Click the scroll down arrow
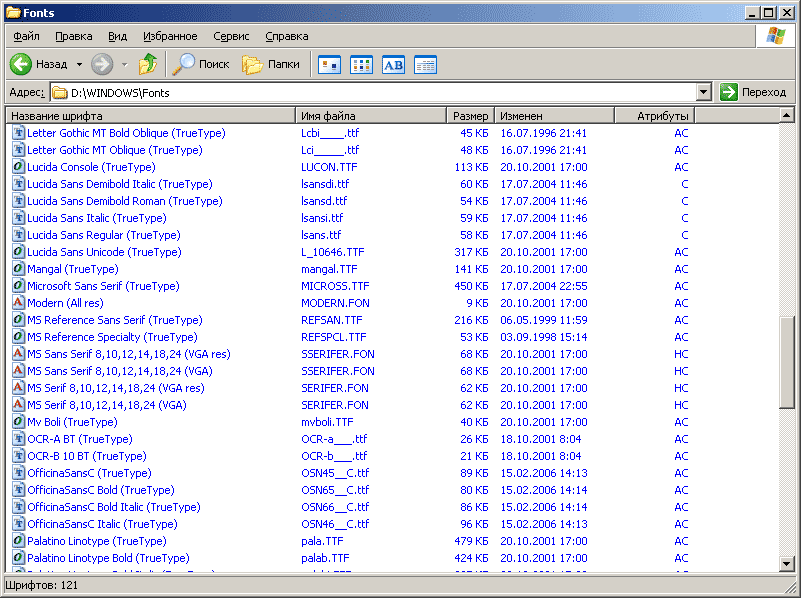This screenshot has height=598, width=801. [x=786, y=564]
